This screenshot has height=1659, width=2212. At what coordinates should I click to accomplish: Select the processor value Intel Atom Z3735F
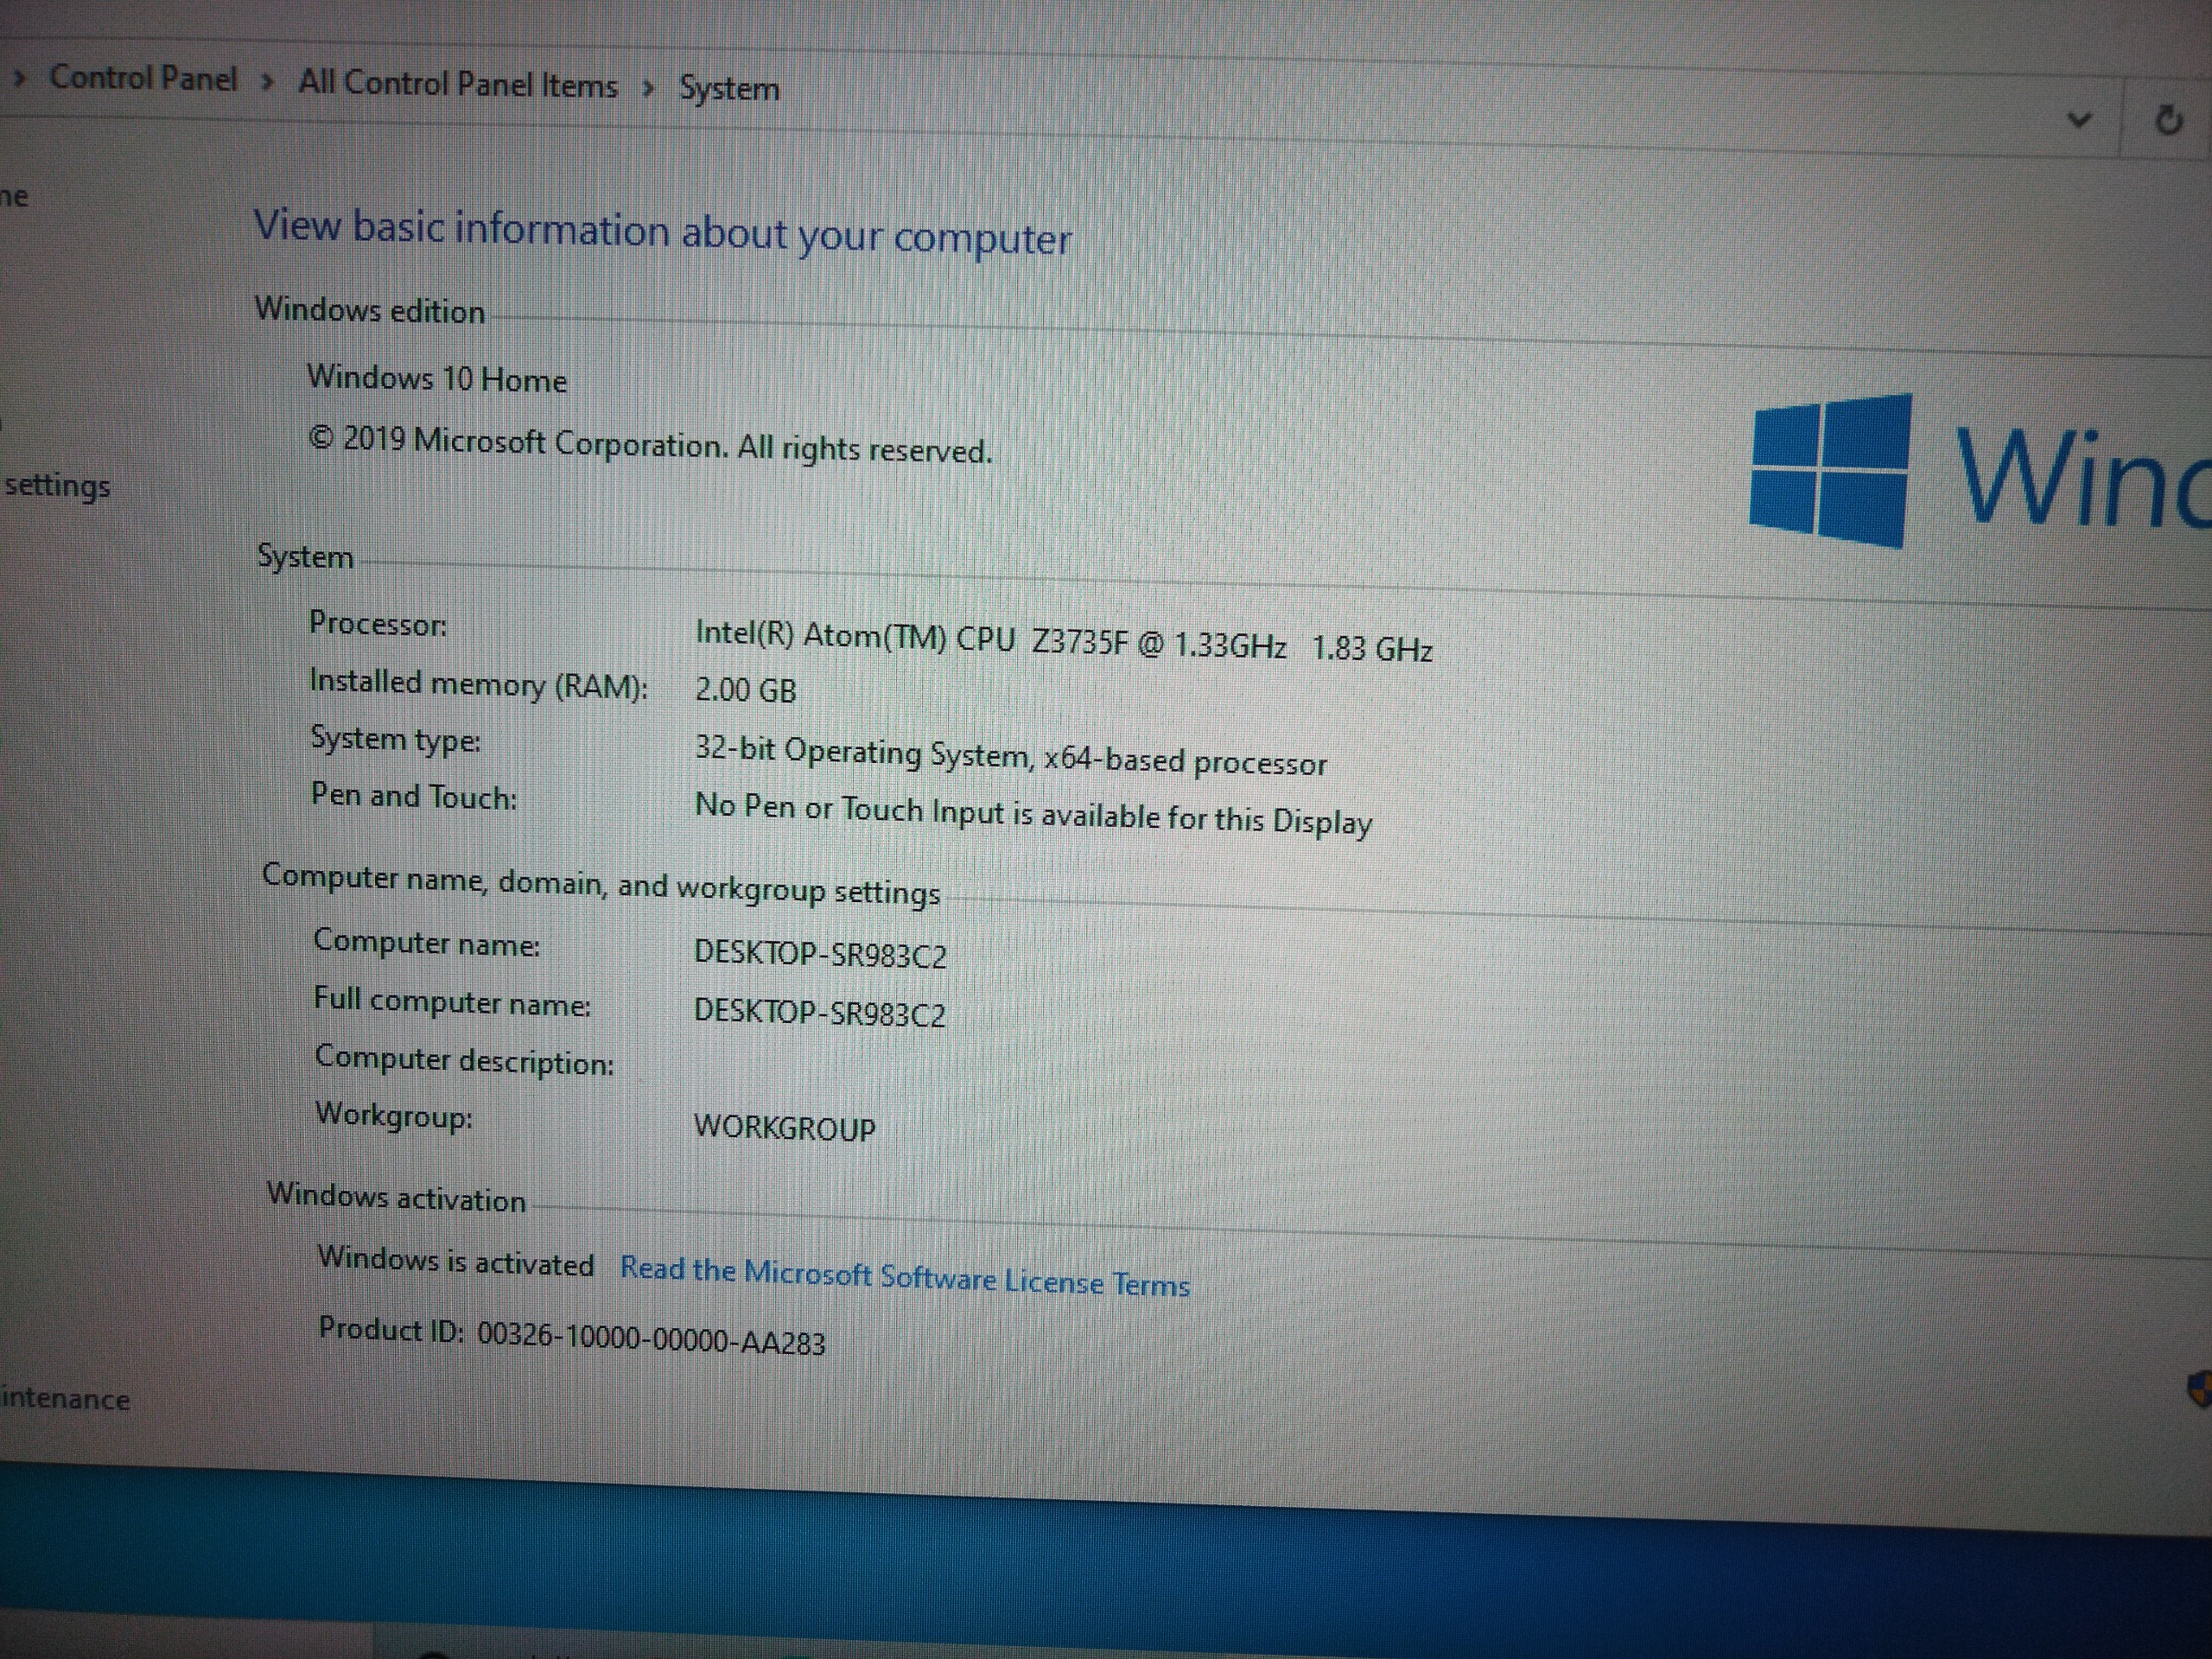click(x=1064, y=641)
